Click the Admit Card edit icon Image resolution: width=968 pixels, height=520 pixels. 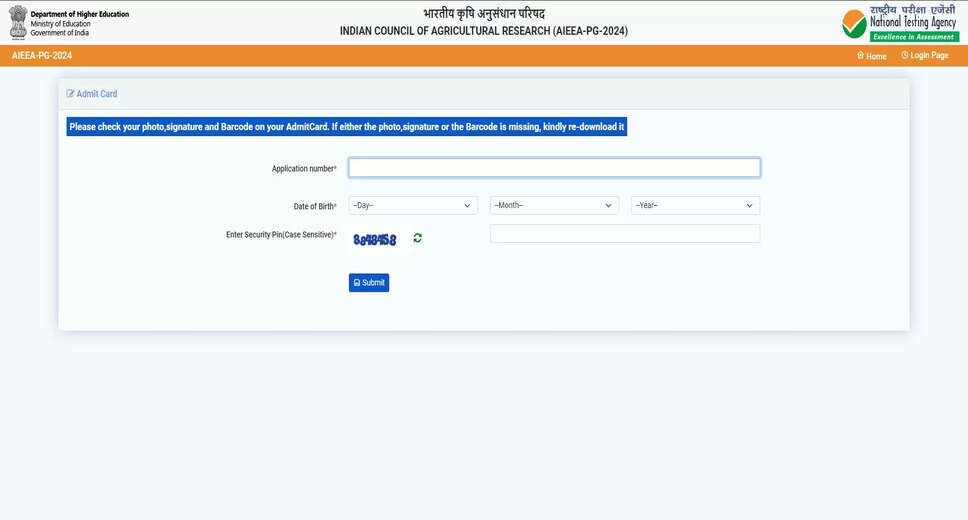[x=70, y=94]
